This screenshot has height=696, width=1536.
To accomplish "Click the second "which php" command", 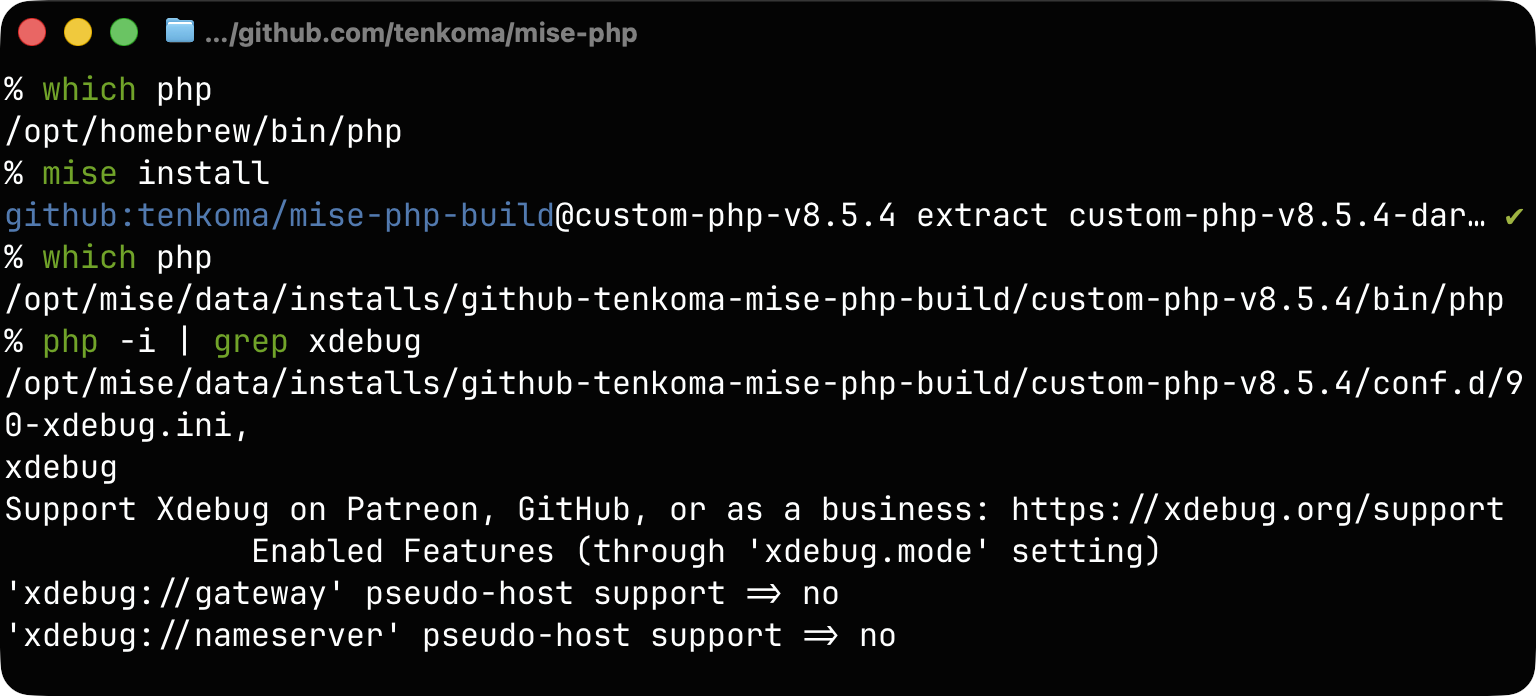I will (127, 257).
